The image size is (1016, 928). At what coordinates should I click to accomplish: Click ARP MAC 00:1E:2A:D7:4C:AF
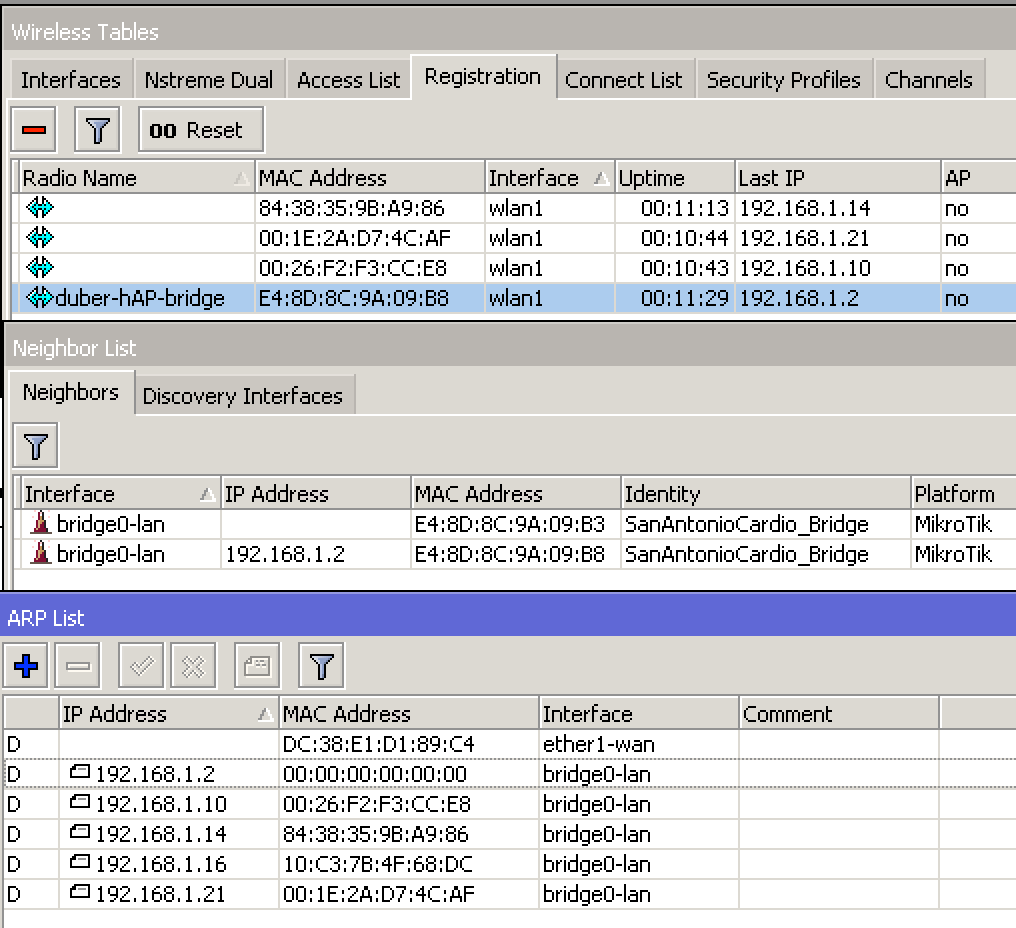(378, 894)
